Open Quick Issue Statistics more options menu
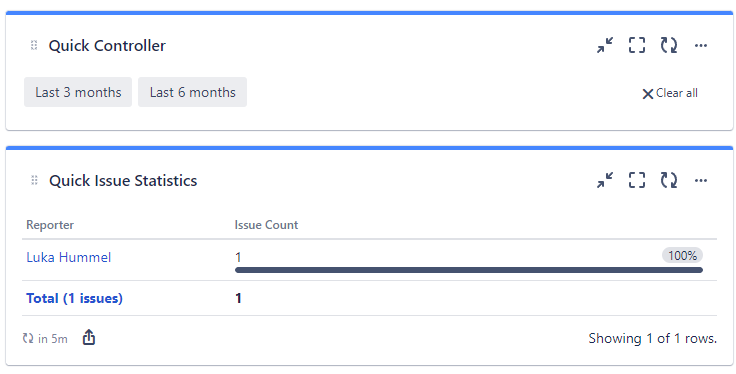736x374 pixels. (x=701, y=180)
